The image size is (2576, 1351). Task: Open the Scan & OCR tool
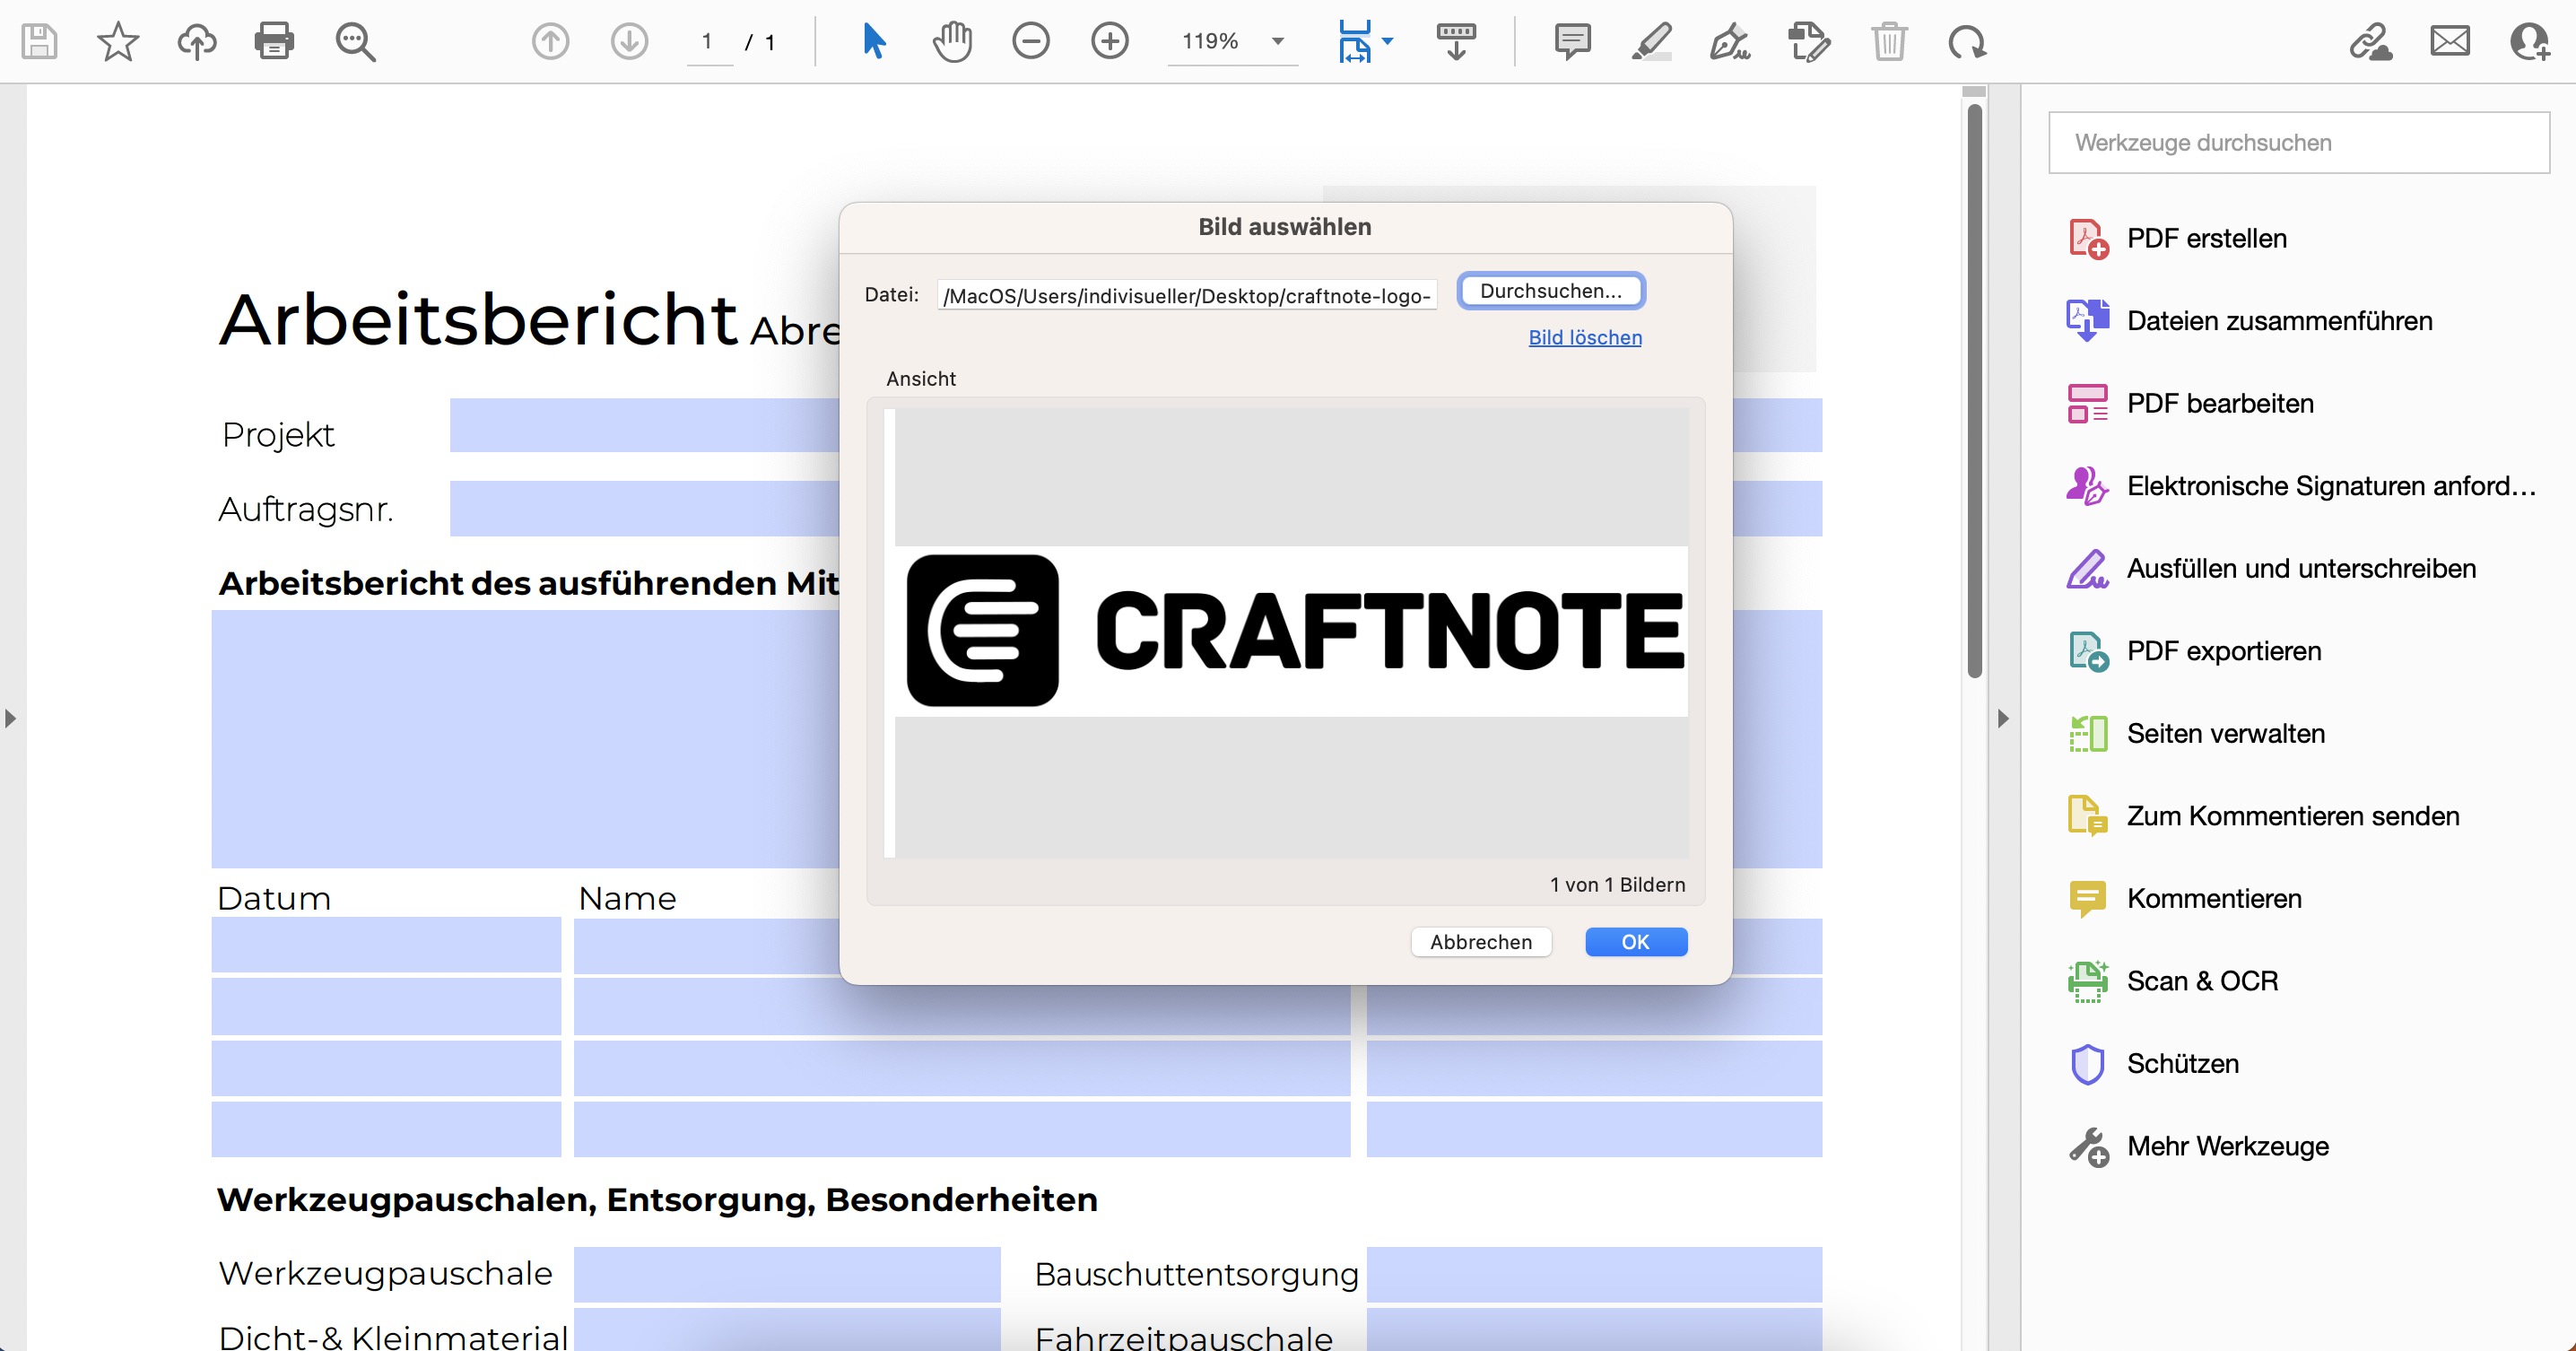click(x=2201, y=981)
